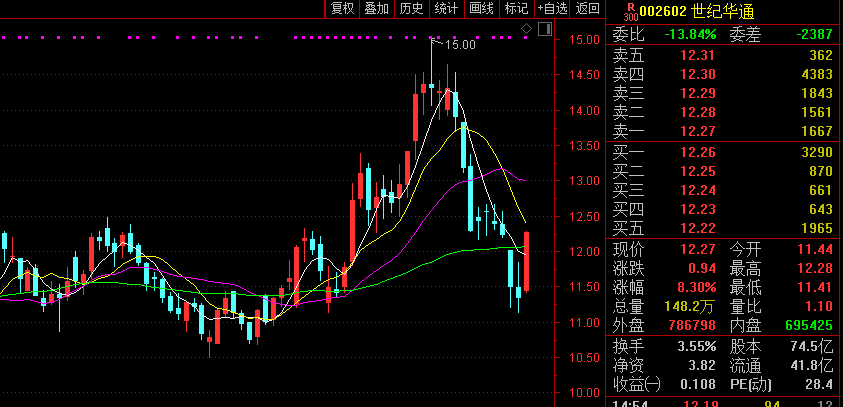The width and height of the screenshot is (843, 407).
Task: Open the 统计 statistics tool
Action: [446, 9]
